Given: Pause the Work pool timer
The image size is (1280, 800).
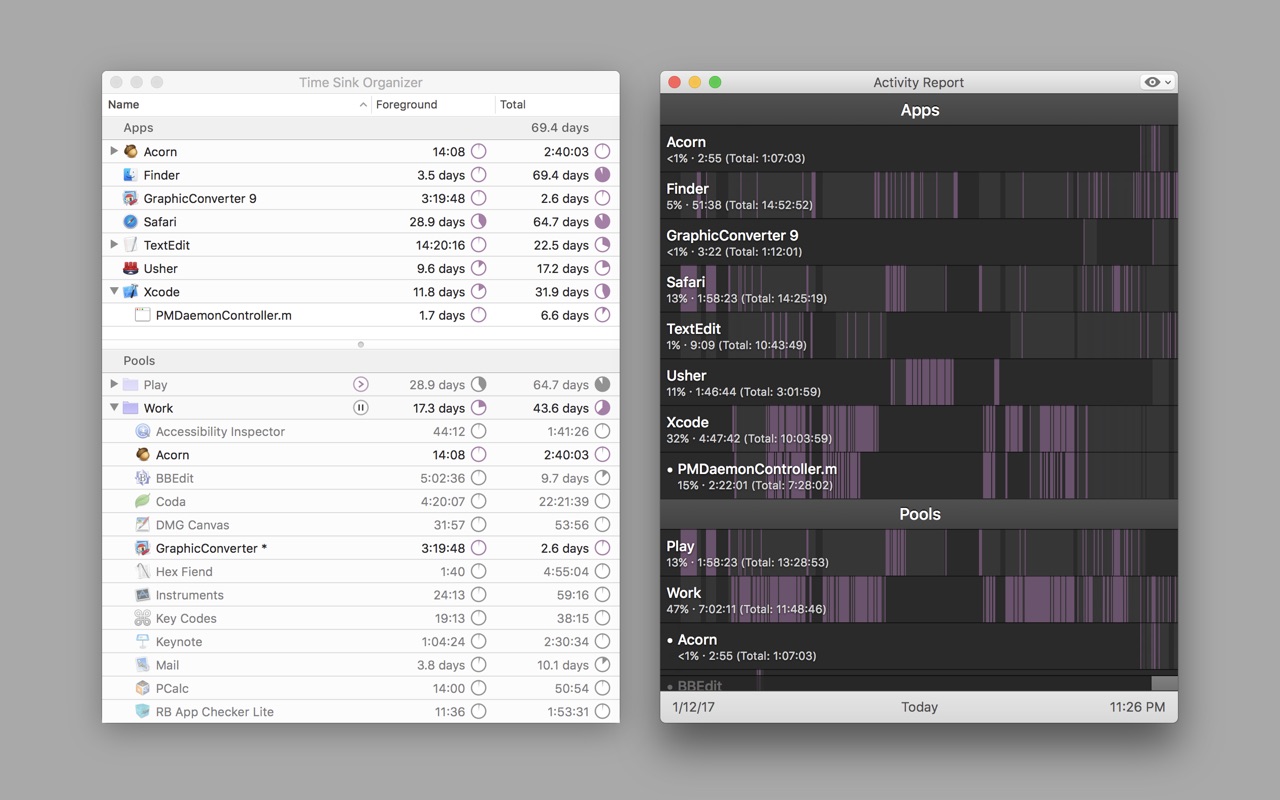Looking at the screenshot, I should click(361, 408).
